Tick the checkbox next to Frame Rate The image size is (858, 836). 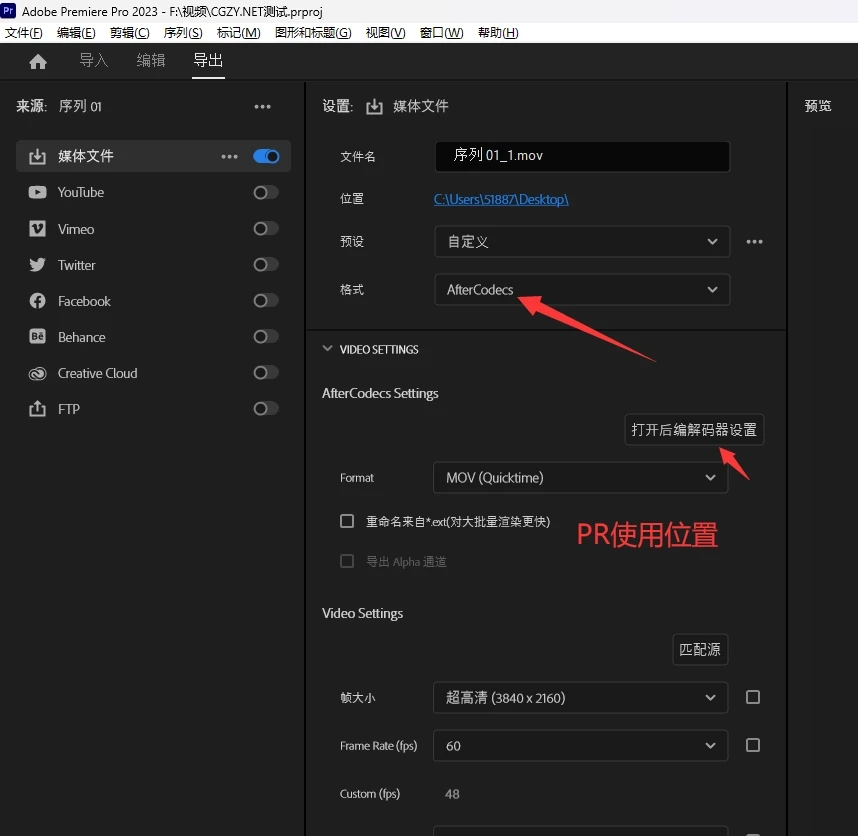click(753, 745)
